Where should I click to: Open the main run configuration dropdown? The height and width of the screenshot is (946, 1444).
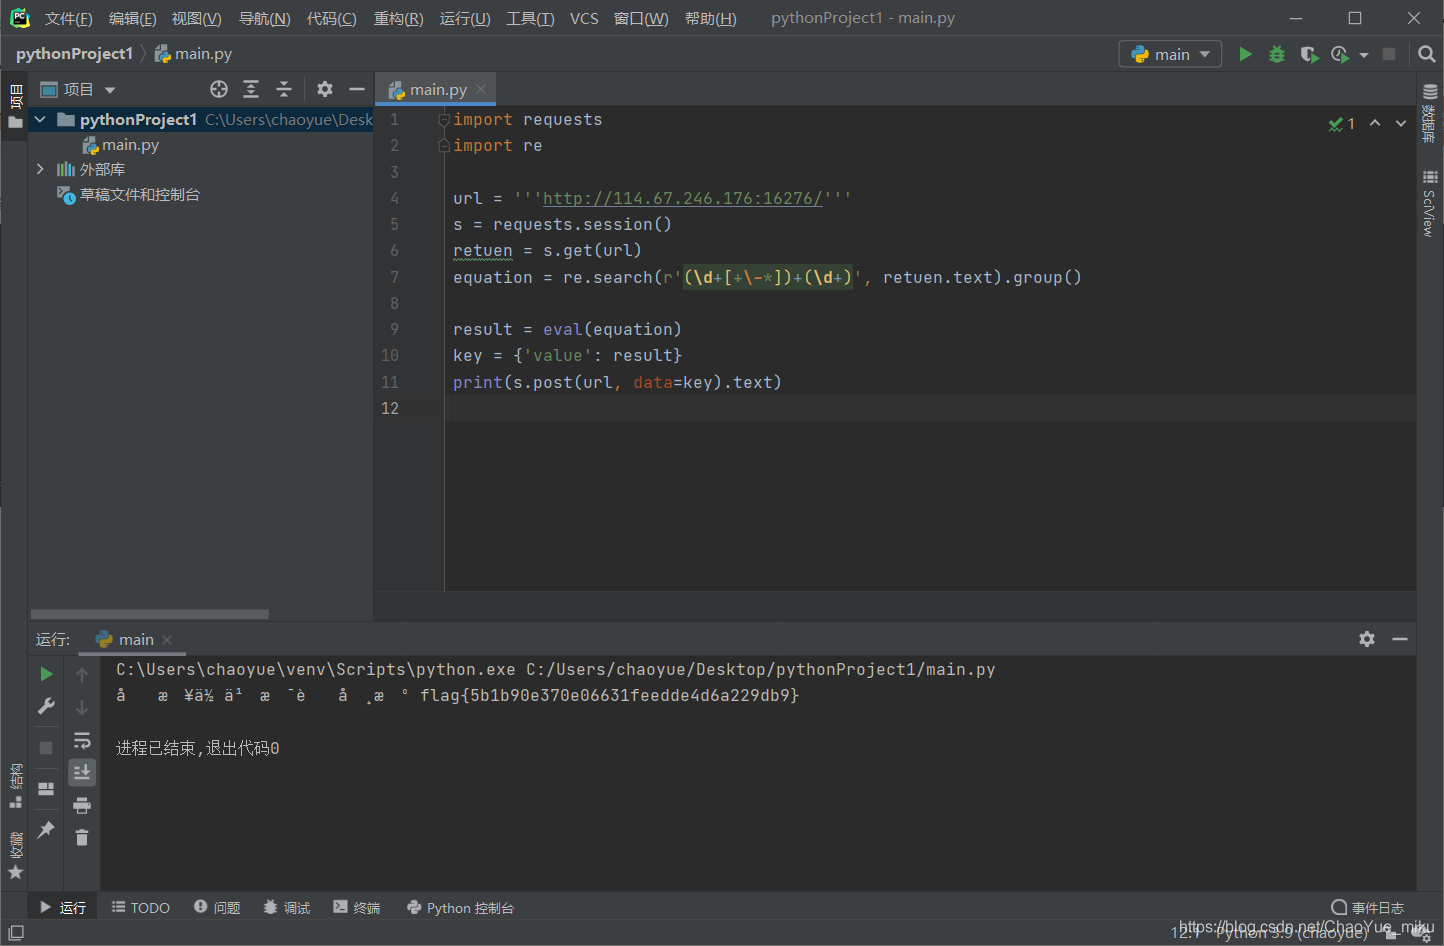point(1170,54)
